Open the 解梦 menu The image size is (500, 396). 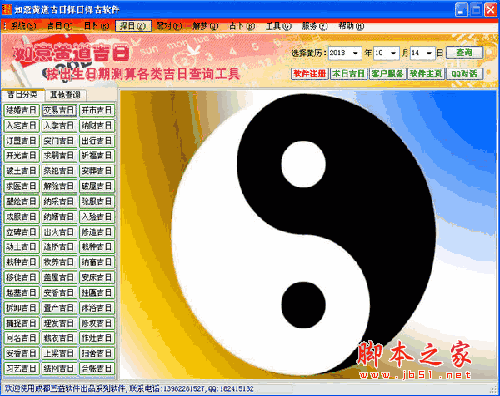[205, 26]
